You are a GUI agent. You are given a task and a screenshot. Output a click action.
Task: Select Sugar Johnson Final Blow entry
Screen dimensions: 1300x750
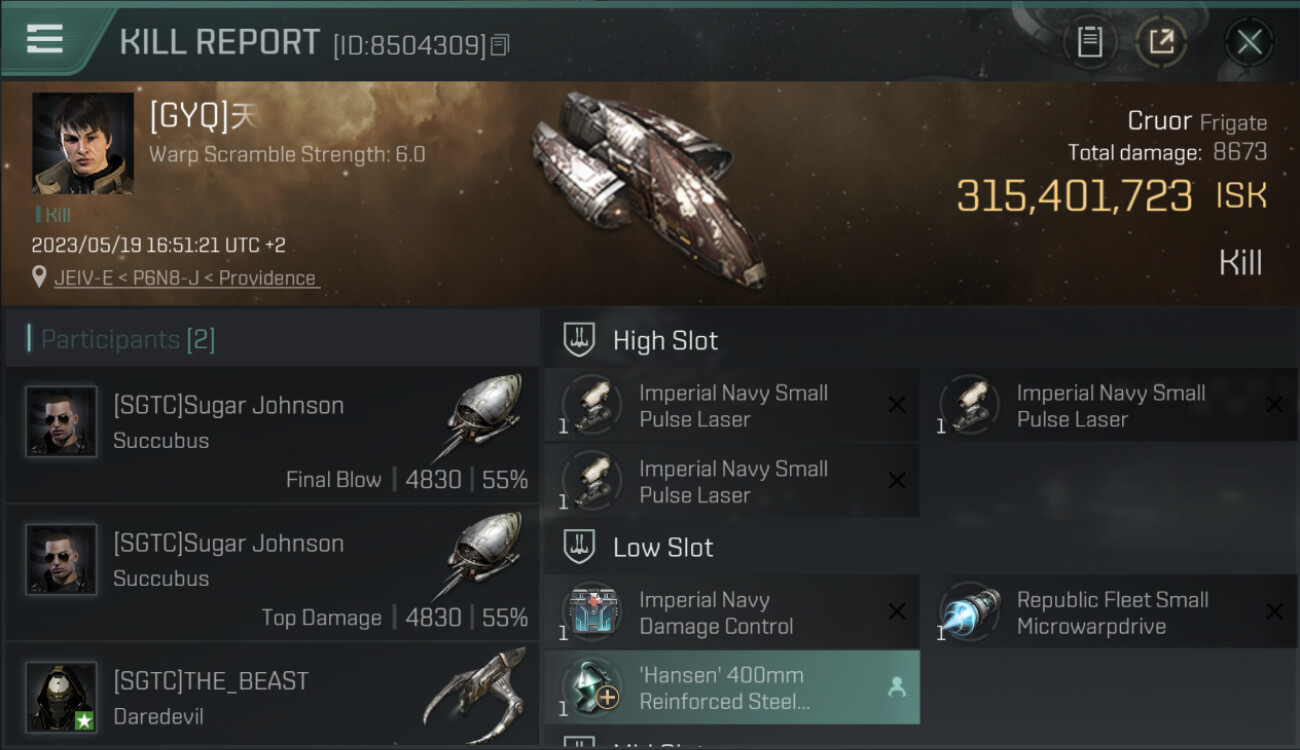click(272, 434)
